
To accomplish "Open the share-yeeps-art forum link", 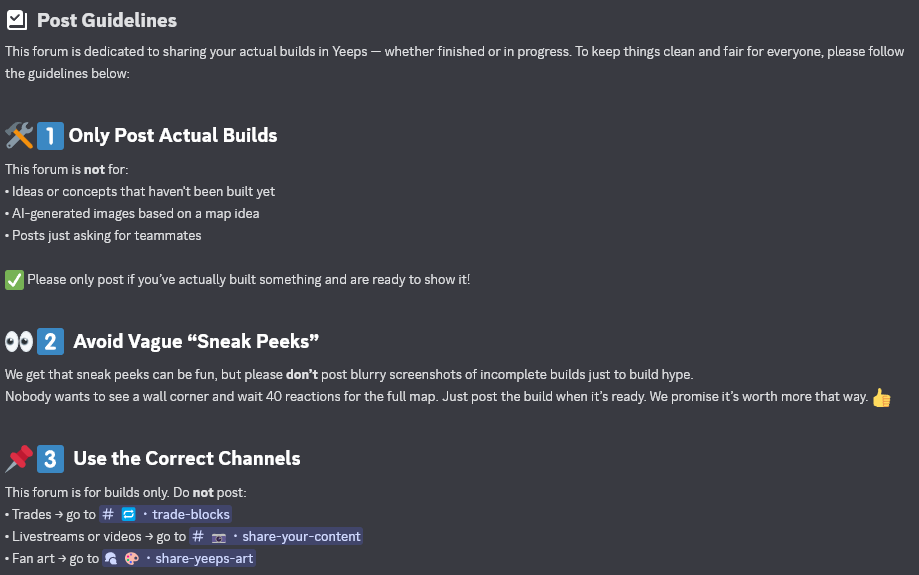I will pos(179,559).
